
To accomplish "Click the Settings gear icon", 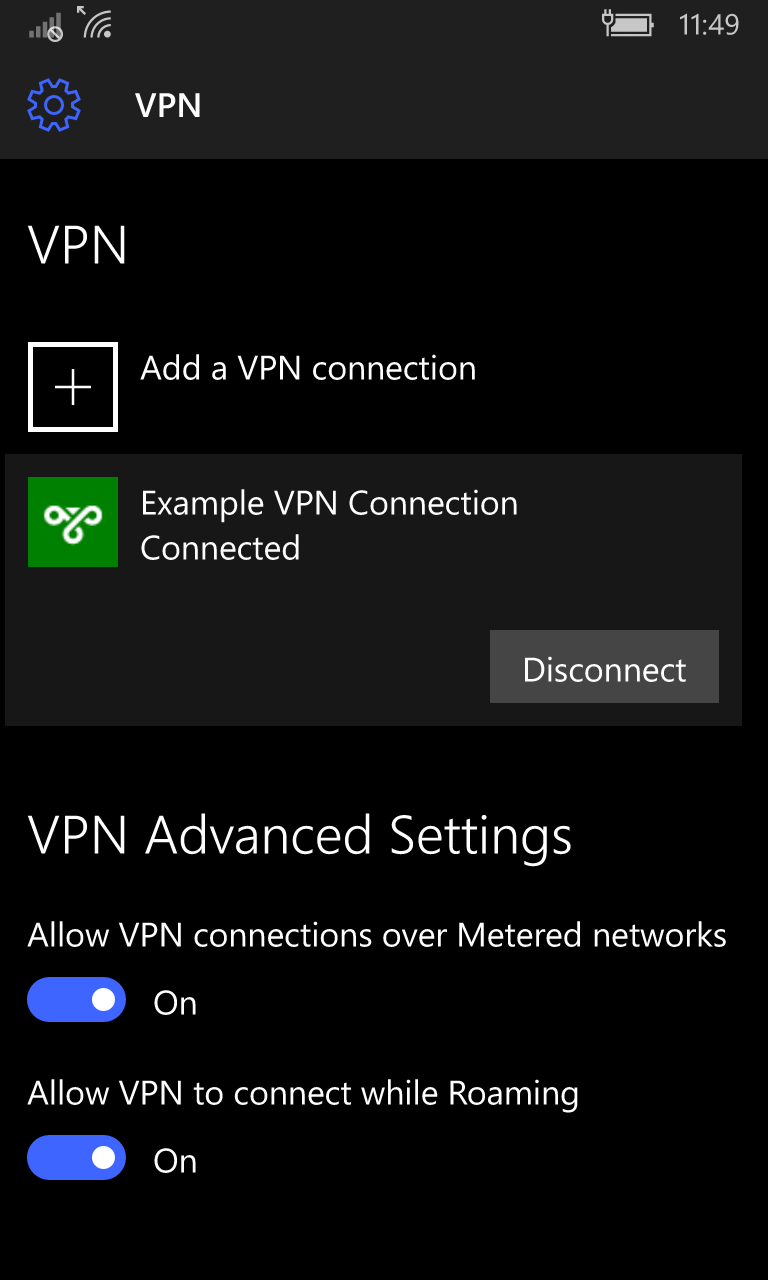I will 54,105.
